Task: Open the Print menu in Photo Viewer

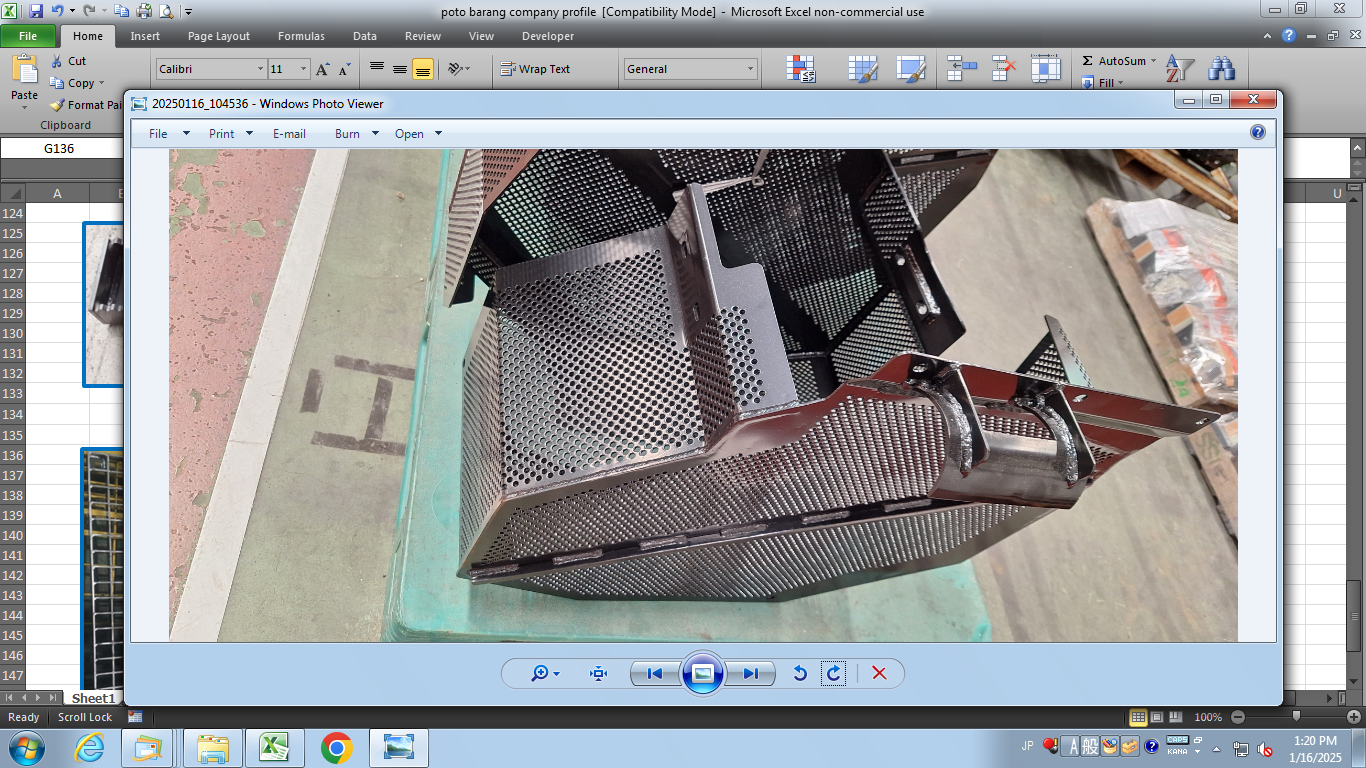Action: pos(231,134)
